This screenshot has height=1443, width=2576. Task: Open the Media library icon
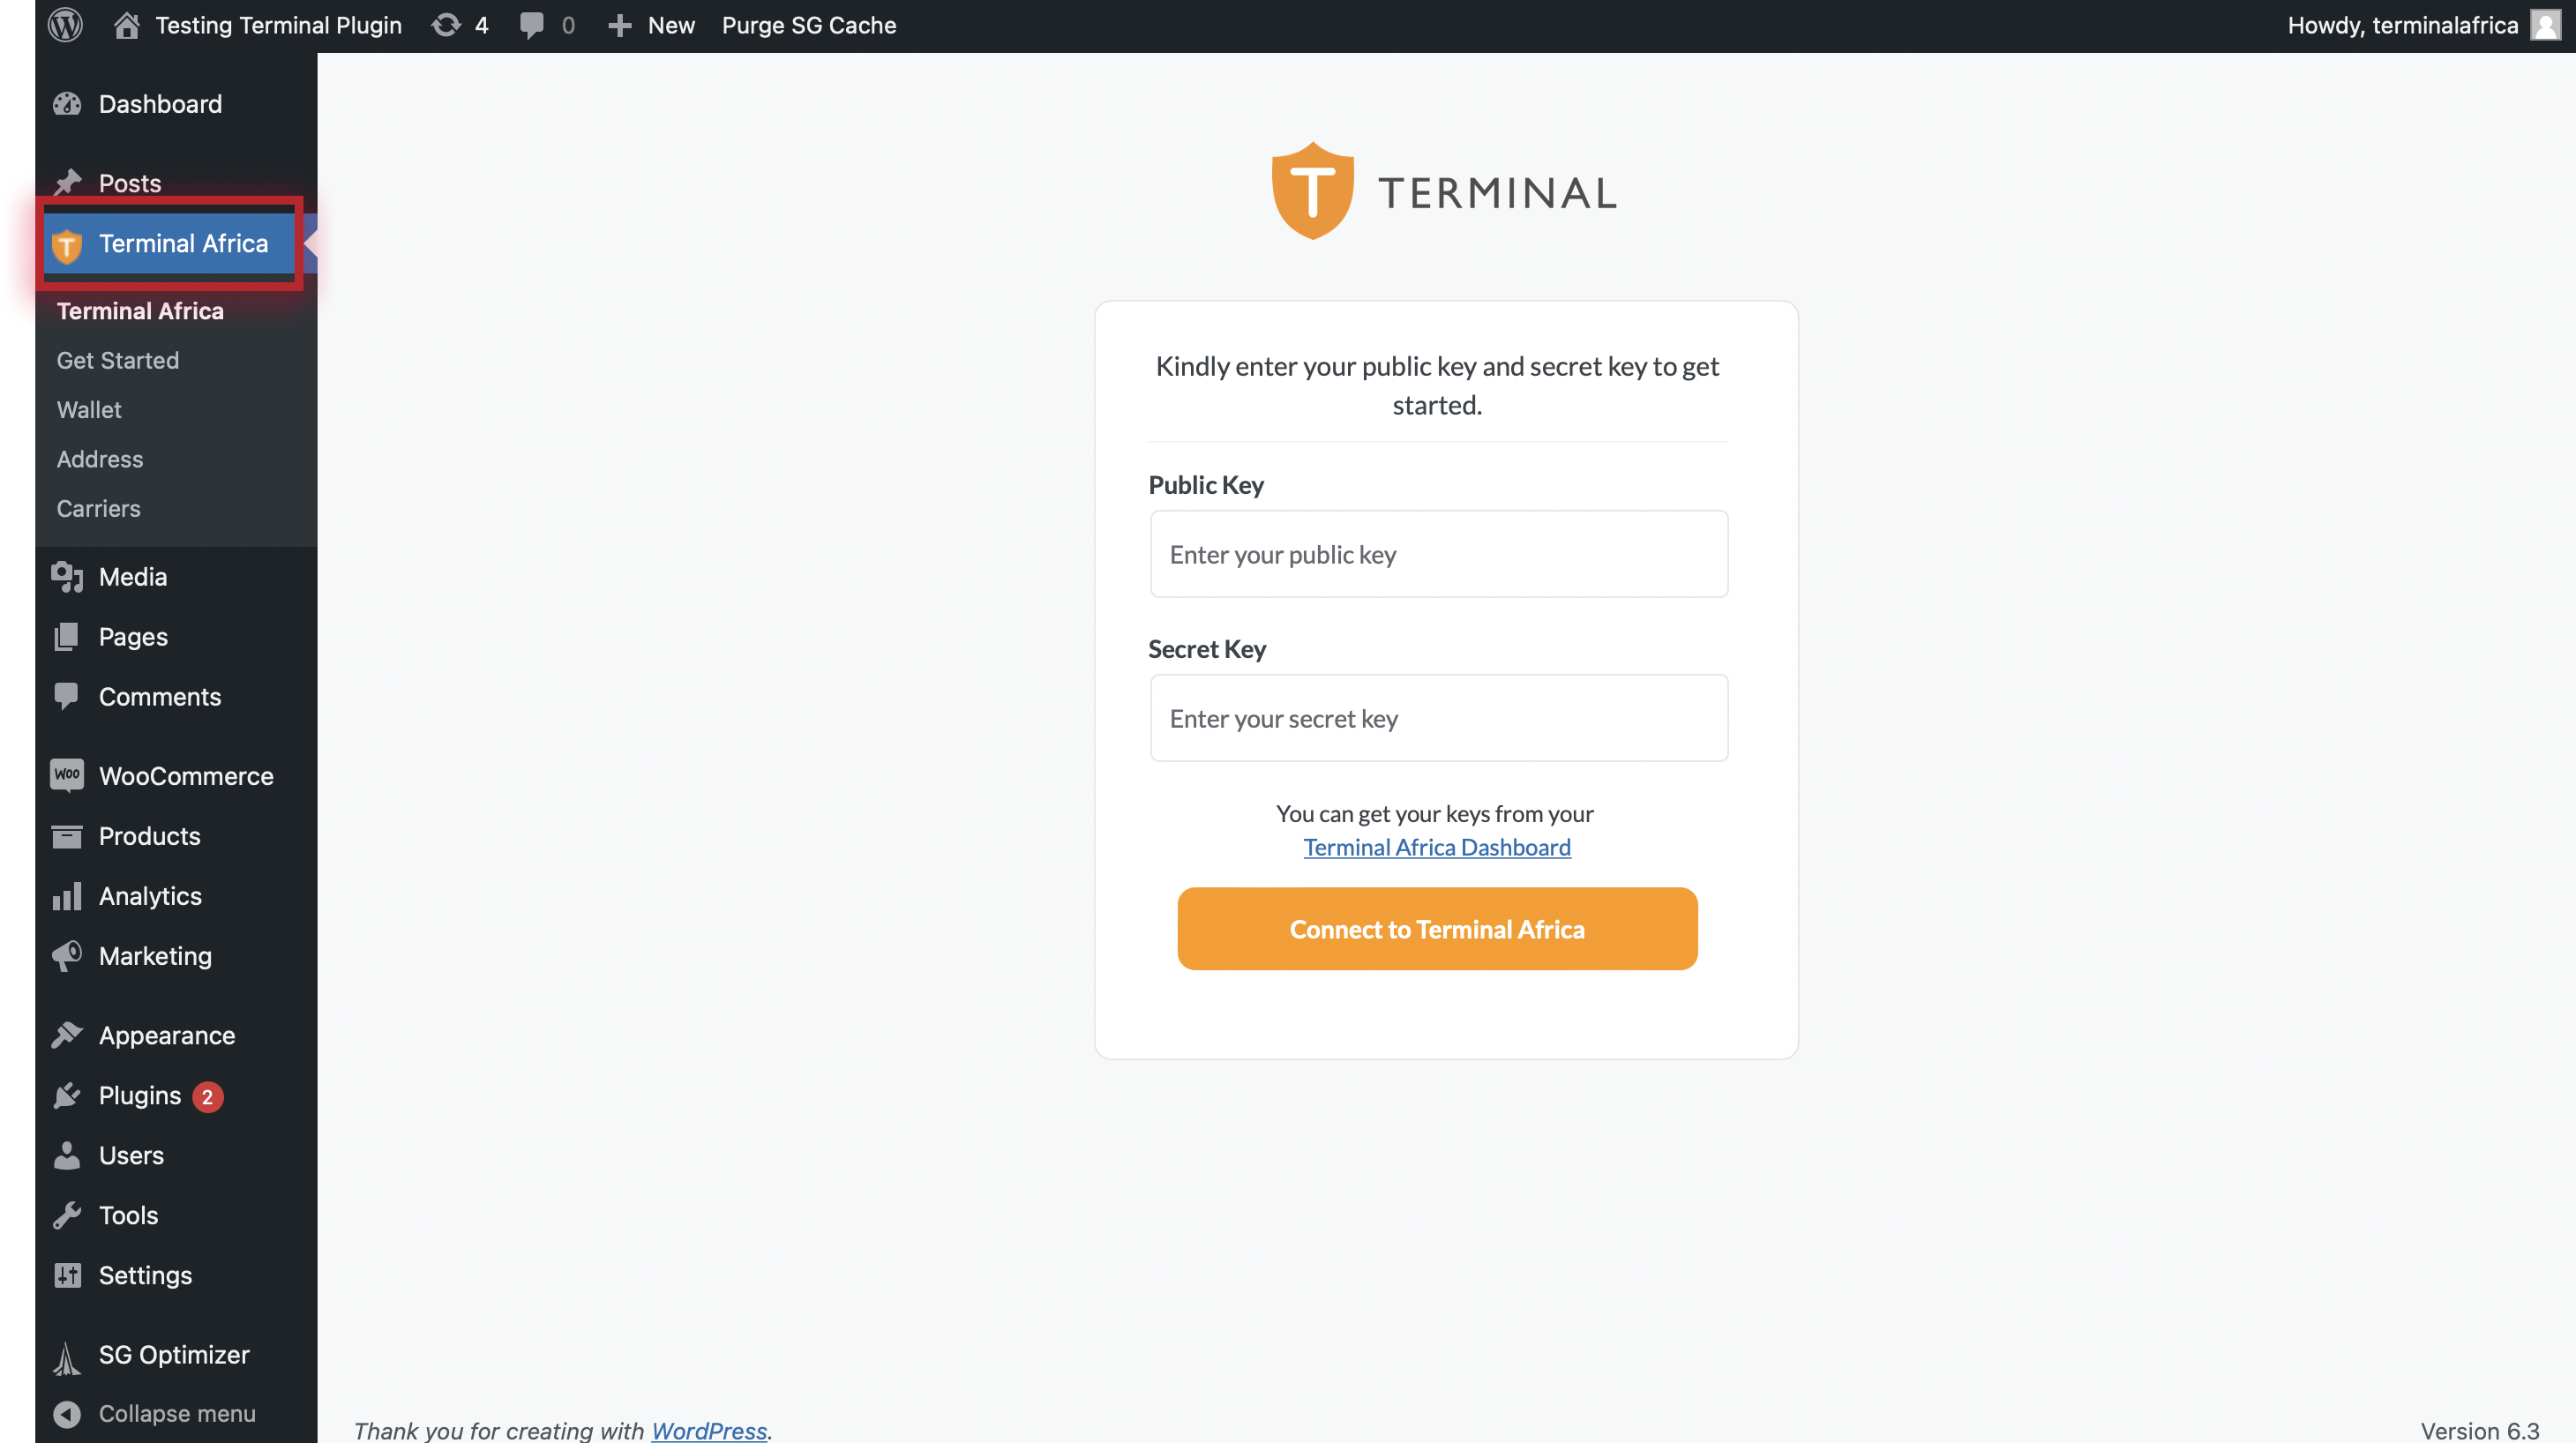(x=67, y=577)
